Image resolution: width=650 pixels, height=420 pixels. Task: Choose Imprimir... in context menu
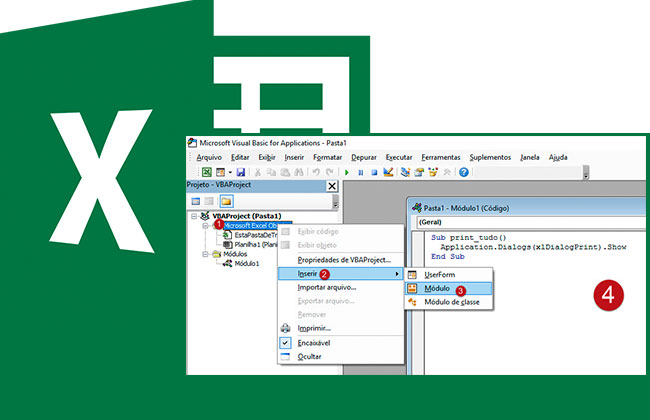[341, 328]
